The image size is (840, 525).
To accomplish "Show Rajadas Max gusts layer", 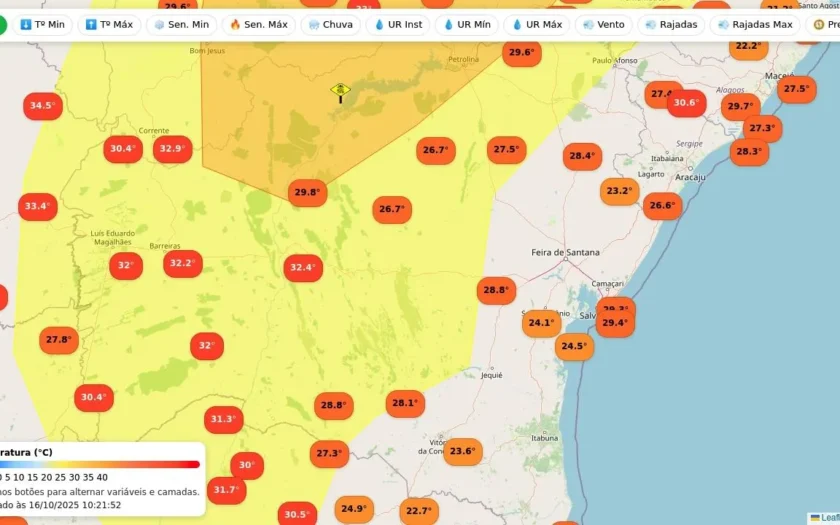I will (x=755, y=25).
